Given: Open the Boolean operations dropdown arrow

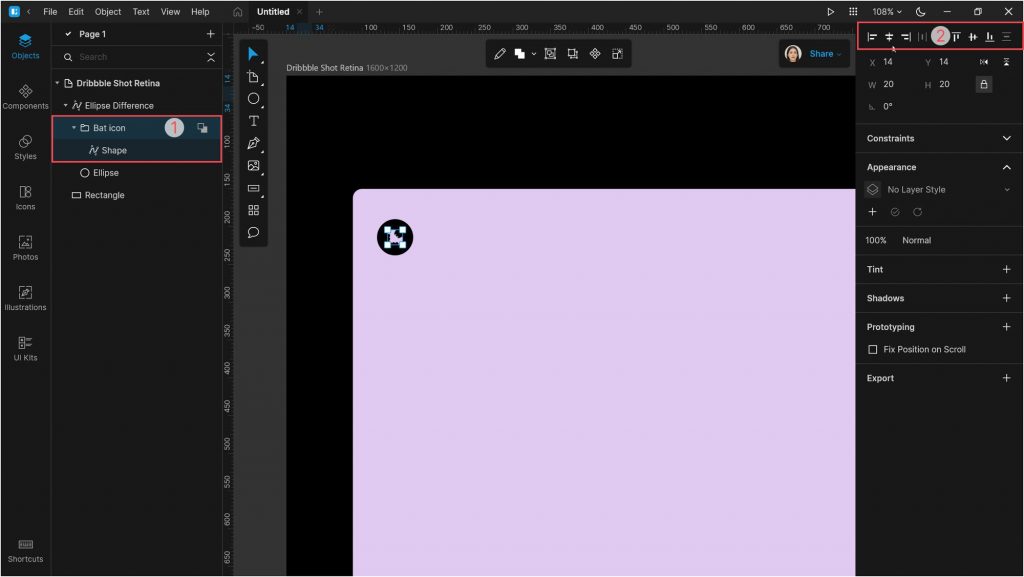Looking at the screenshot, I should 534,54.
